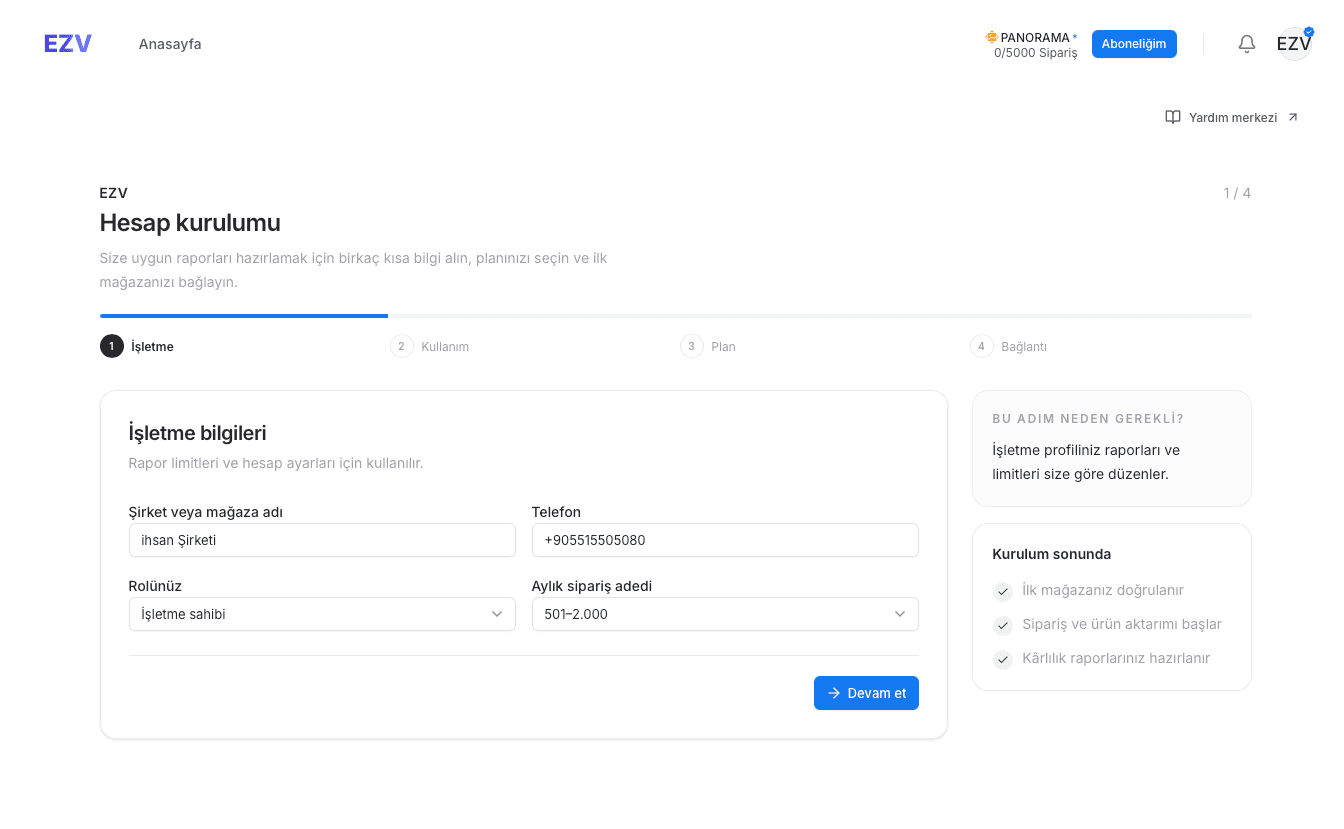
Task: Click the setup progress bar
Action: coord(675,316)
